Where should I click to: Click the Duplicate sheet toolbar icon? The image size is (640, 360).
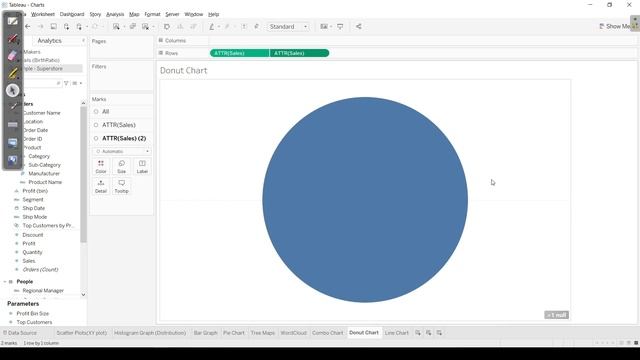point(133,27)
